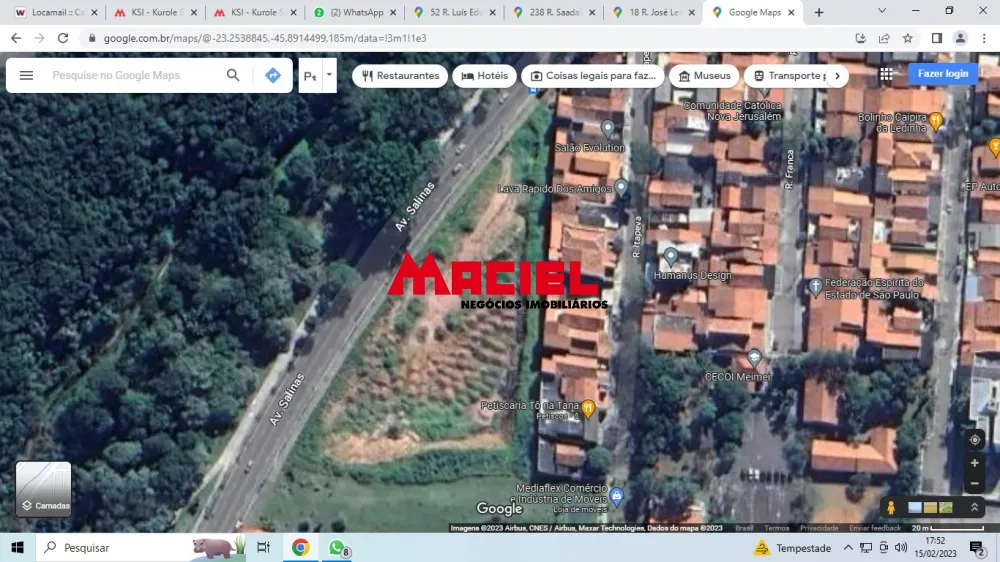The width and height of the screenshot is (1000, 562).
Task: Select the Street View pegman
Action: [x=891, y=508]
